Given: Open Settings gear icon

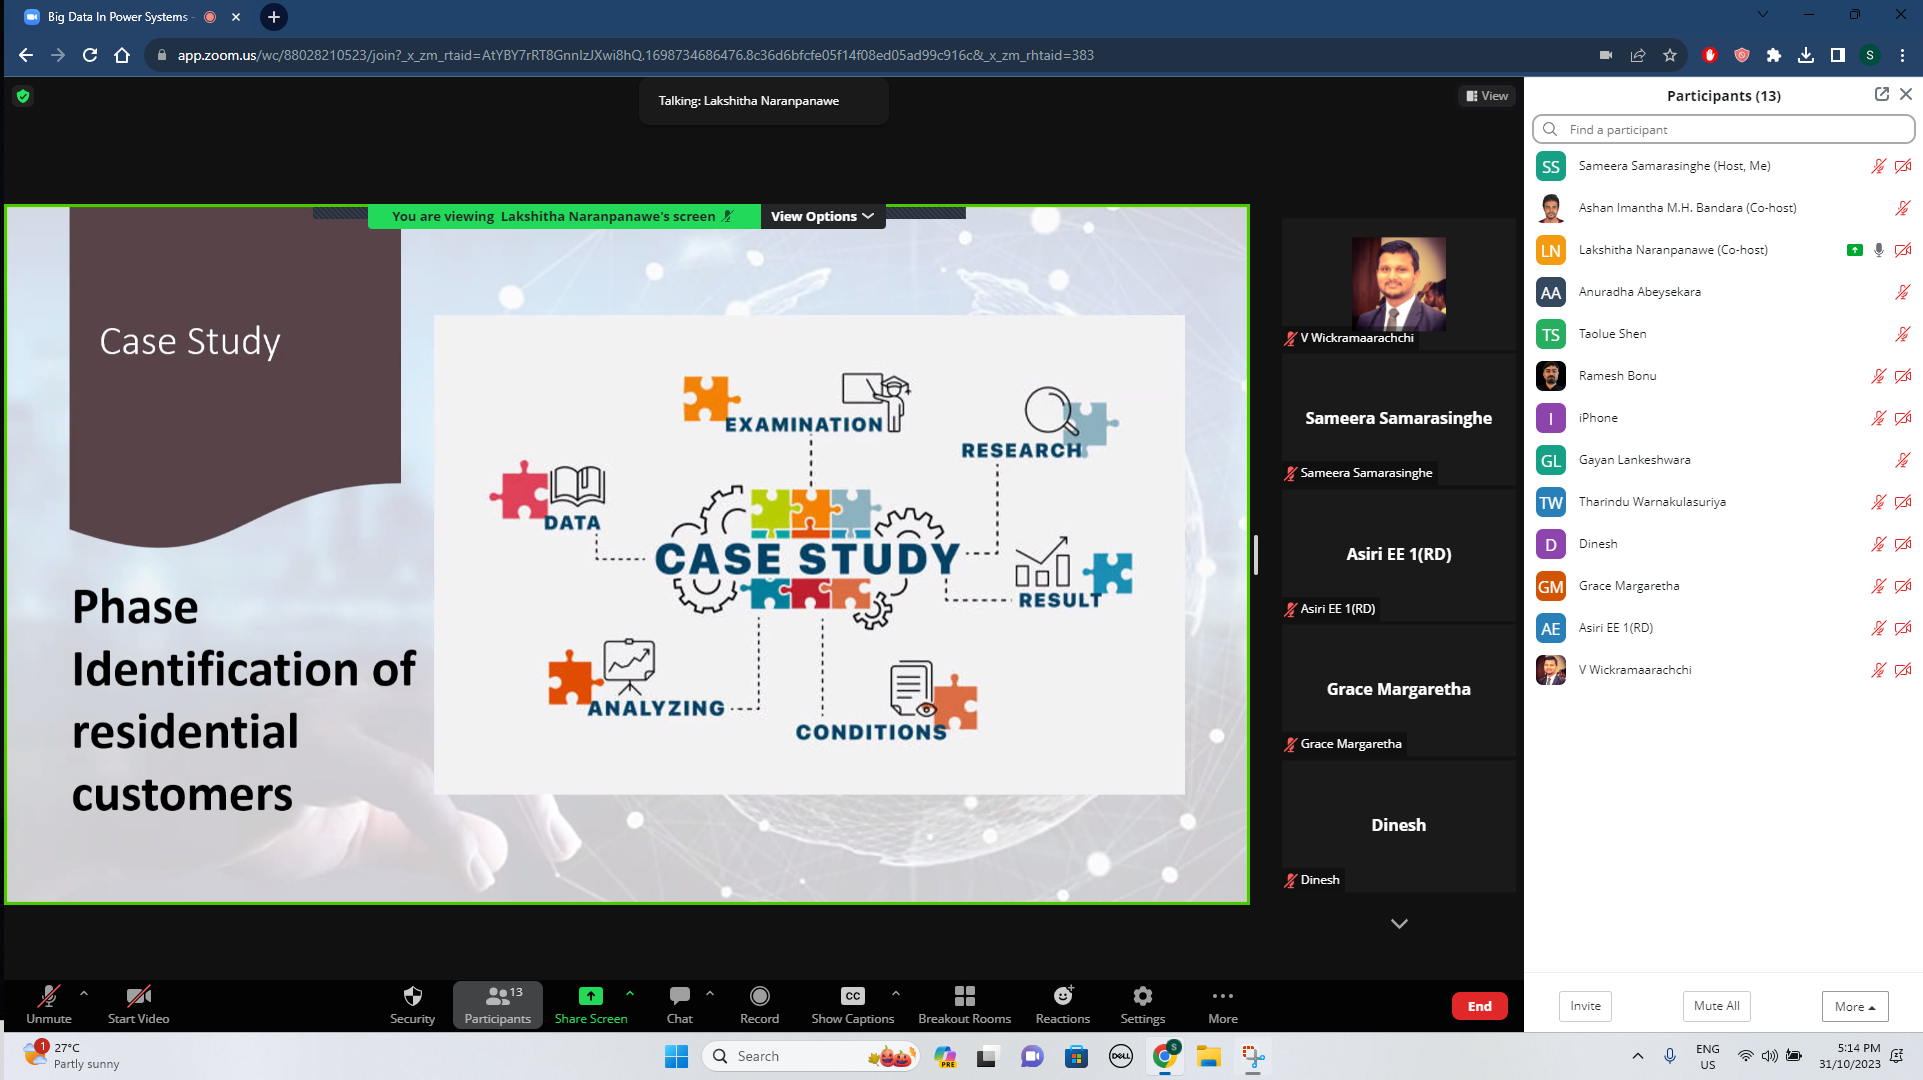Looking at the screenshot, I should pyautogui.click(x=1142, y=996).
